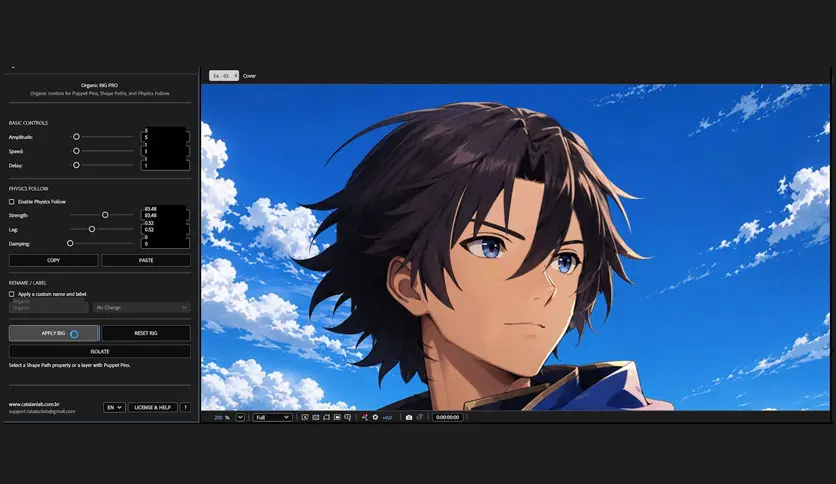Click the fast previews viewer icon

coord(305,417)
